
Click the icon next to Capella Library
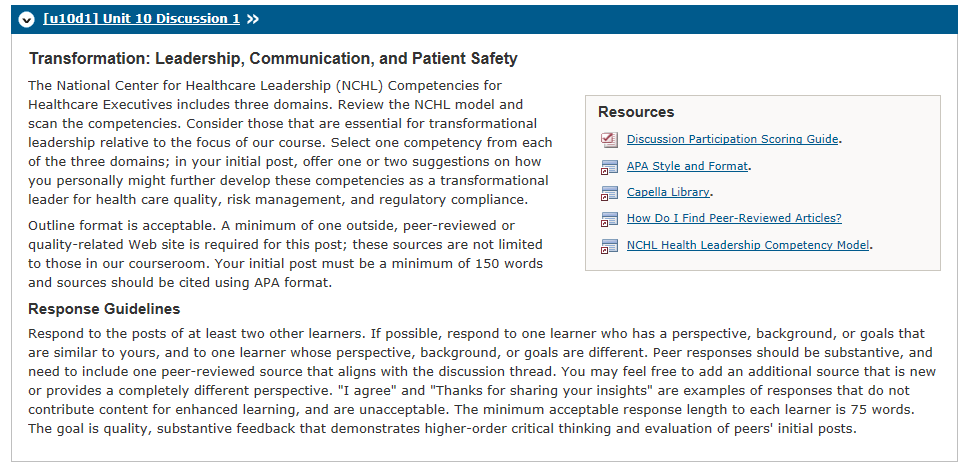[x=609, y=193]
